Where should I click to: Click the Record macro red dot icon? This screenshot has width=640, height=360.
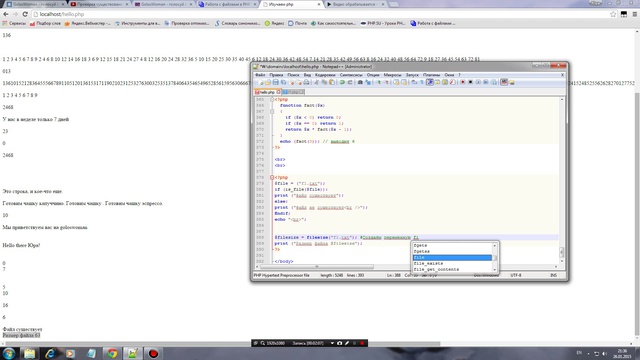462,82
